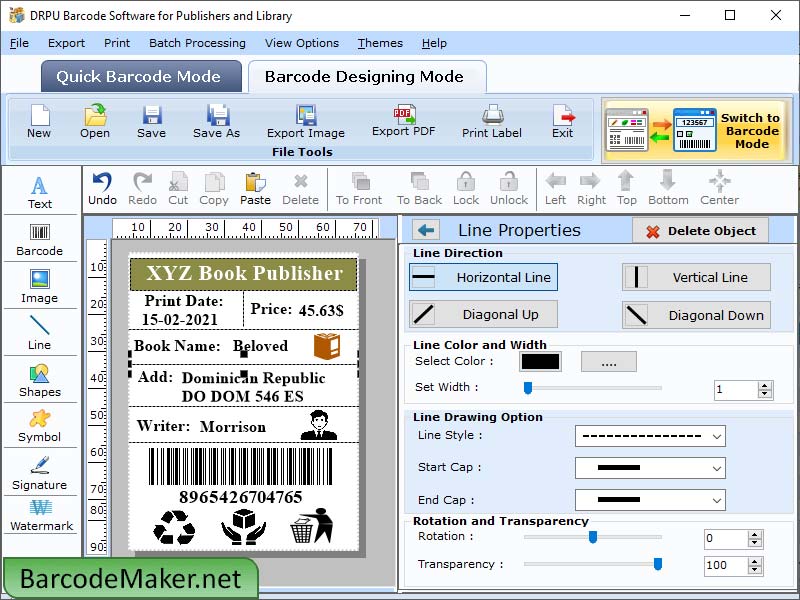Switch to Quick Barcode Mode tab
Viewport: 800px width, 600px height.
(140, 76)
